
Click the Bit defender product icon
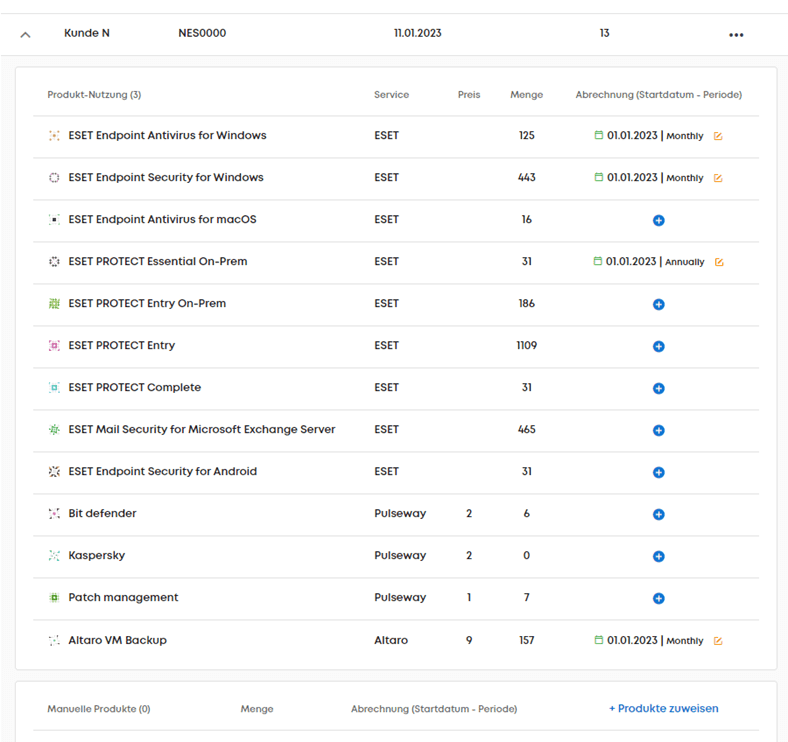[x=54, y=513]
